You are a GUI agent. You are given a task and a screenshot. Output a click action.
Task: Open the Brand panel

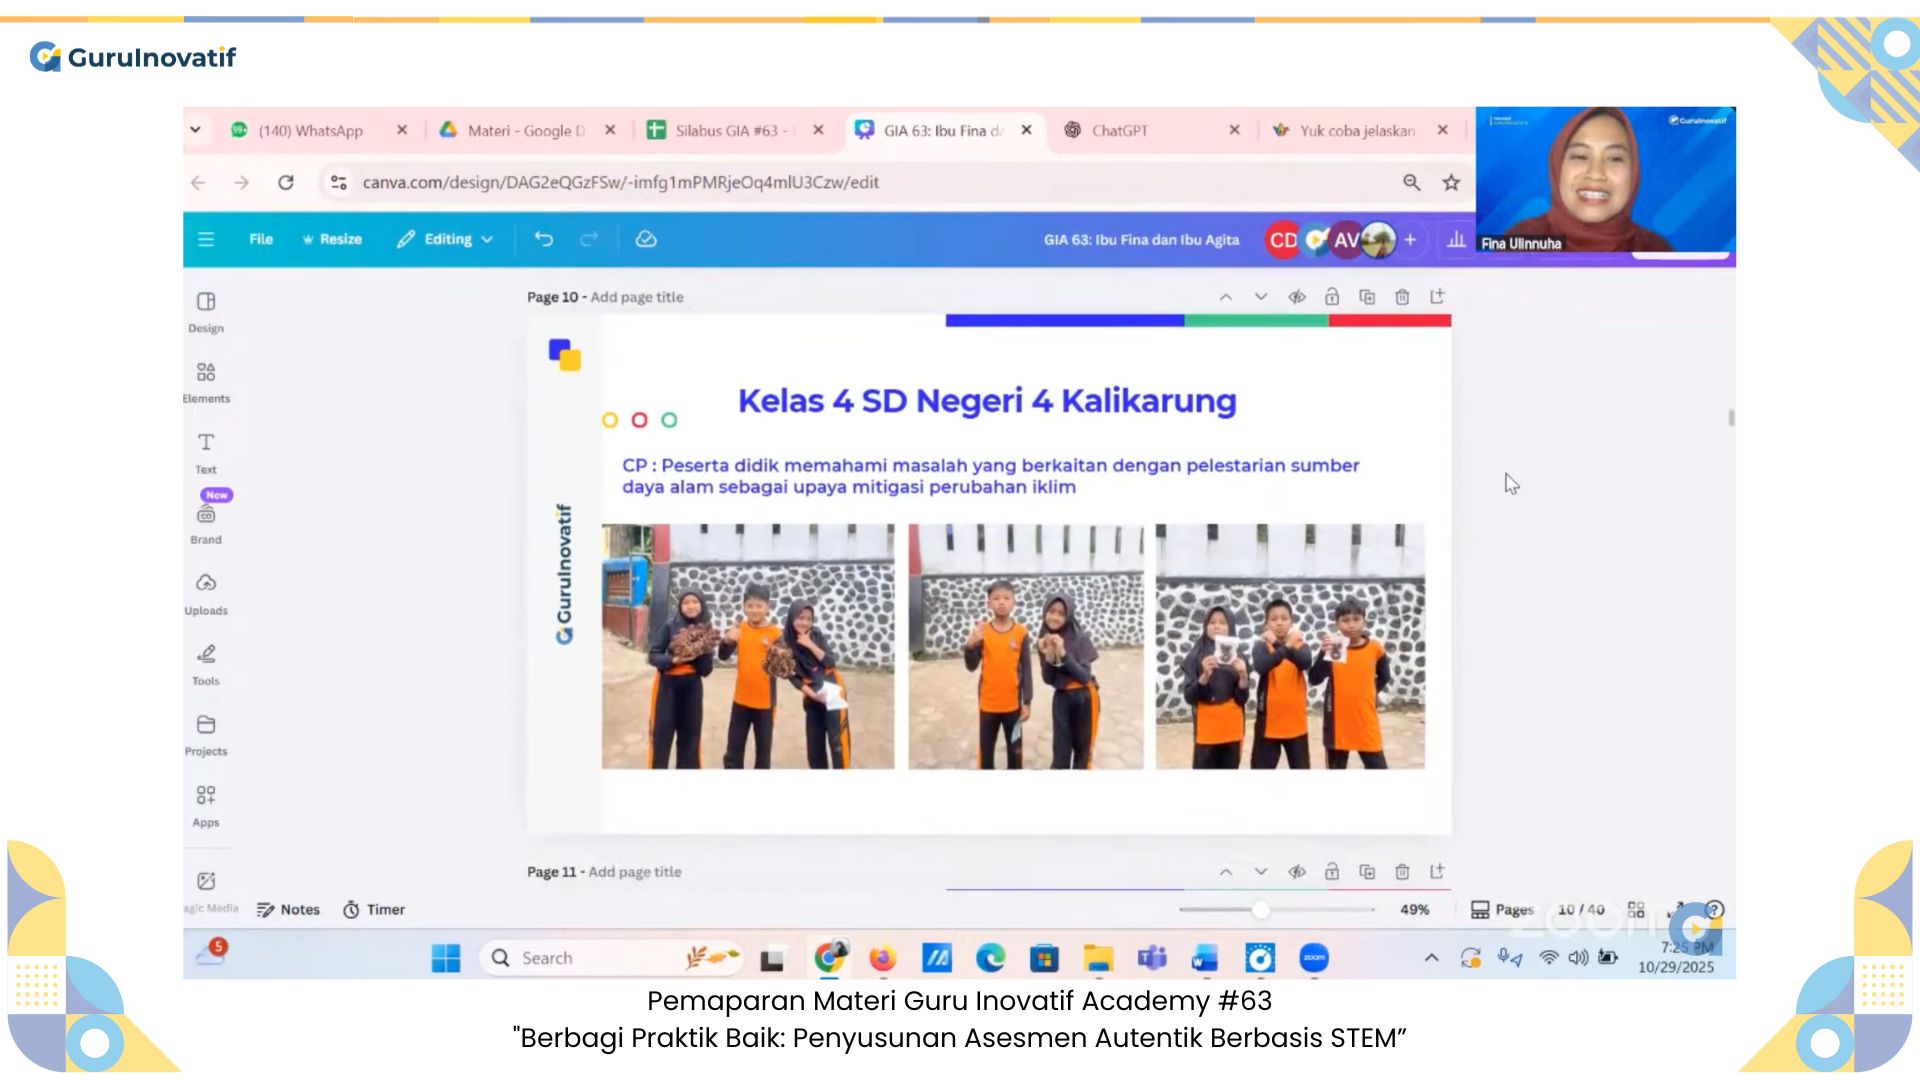(x=206, y=520)
